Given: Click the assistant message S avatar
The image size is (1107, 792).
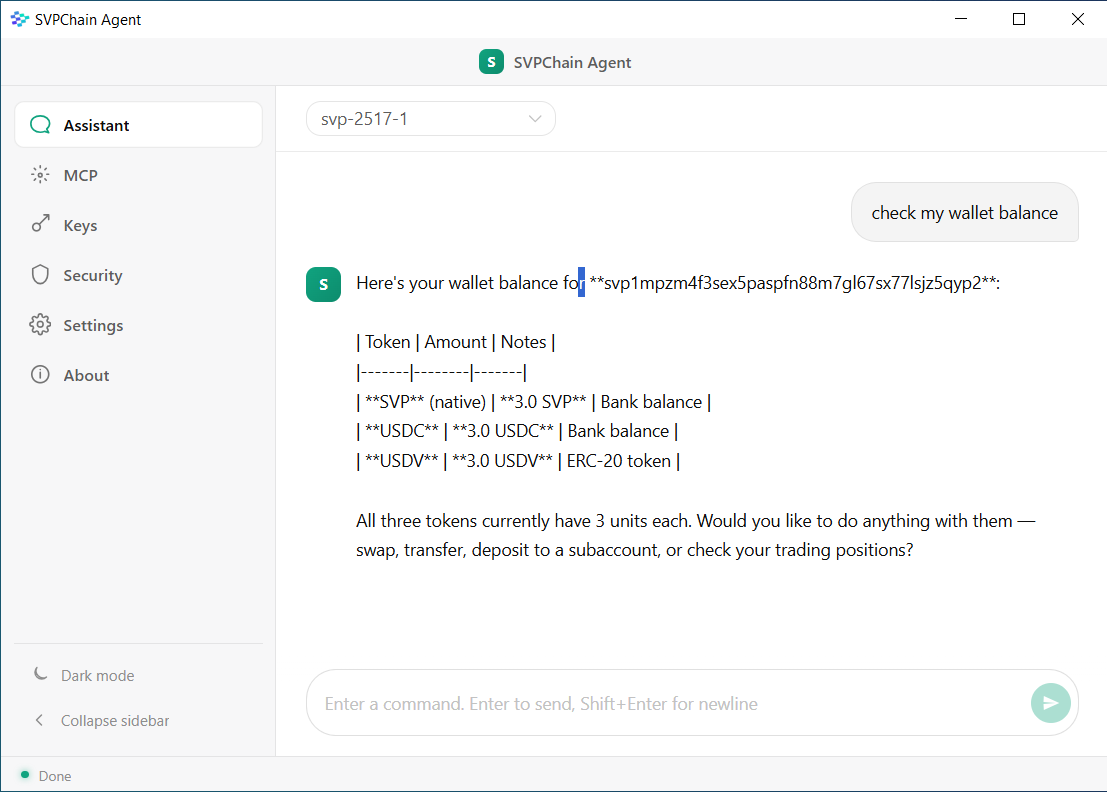Looking at the screenshot, I should tap(323, 284).
